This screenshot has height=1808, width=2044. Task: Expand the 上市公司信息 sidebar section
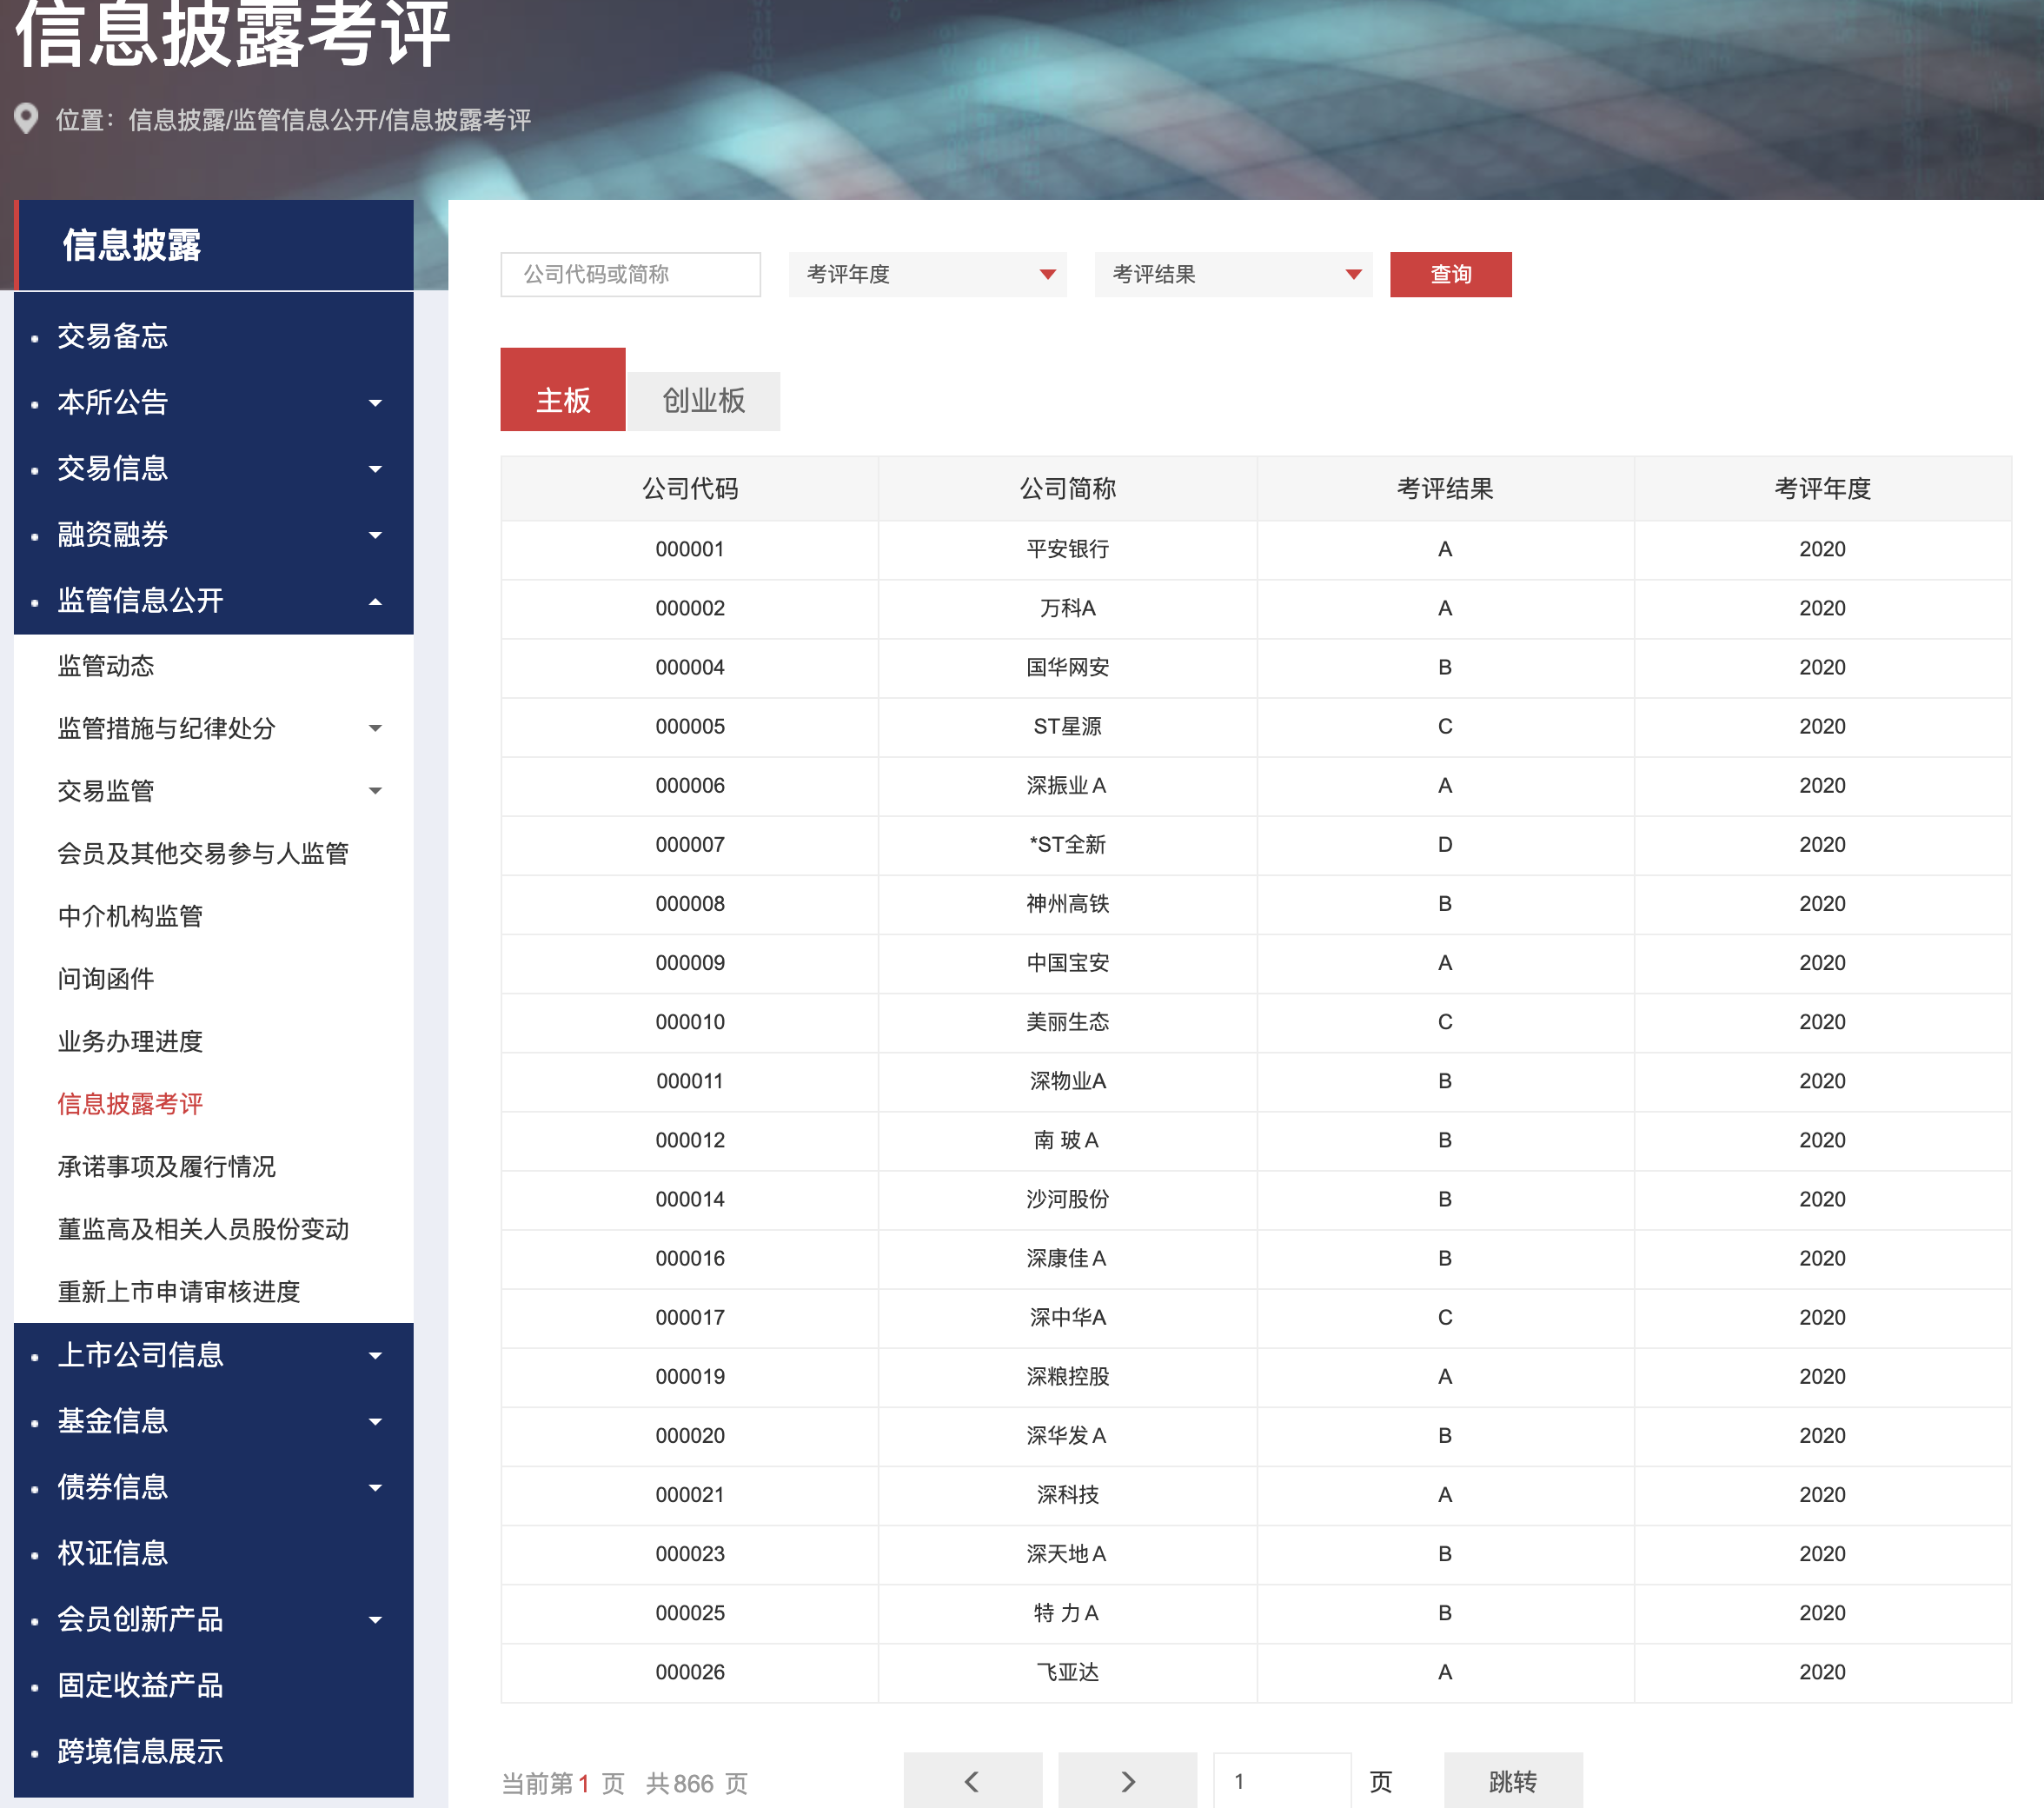point(375,1355)
